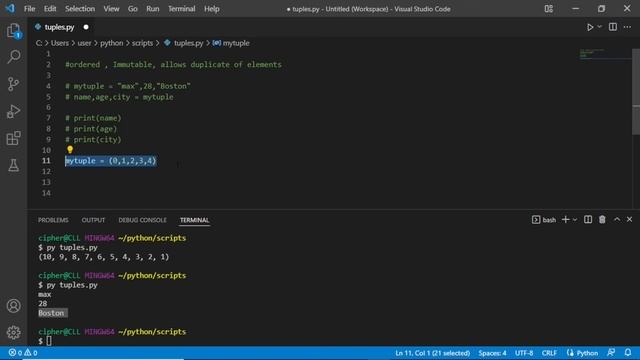Screen dimensions: 640x360
Task: Click Ln 11, Col 1 cursor position
Action: (x=432, y=353)
